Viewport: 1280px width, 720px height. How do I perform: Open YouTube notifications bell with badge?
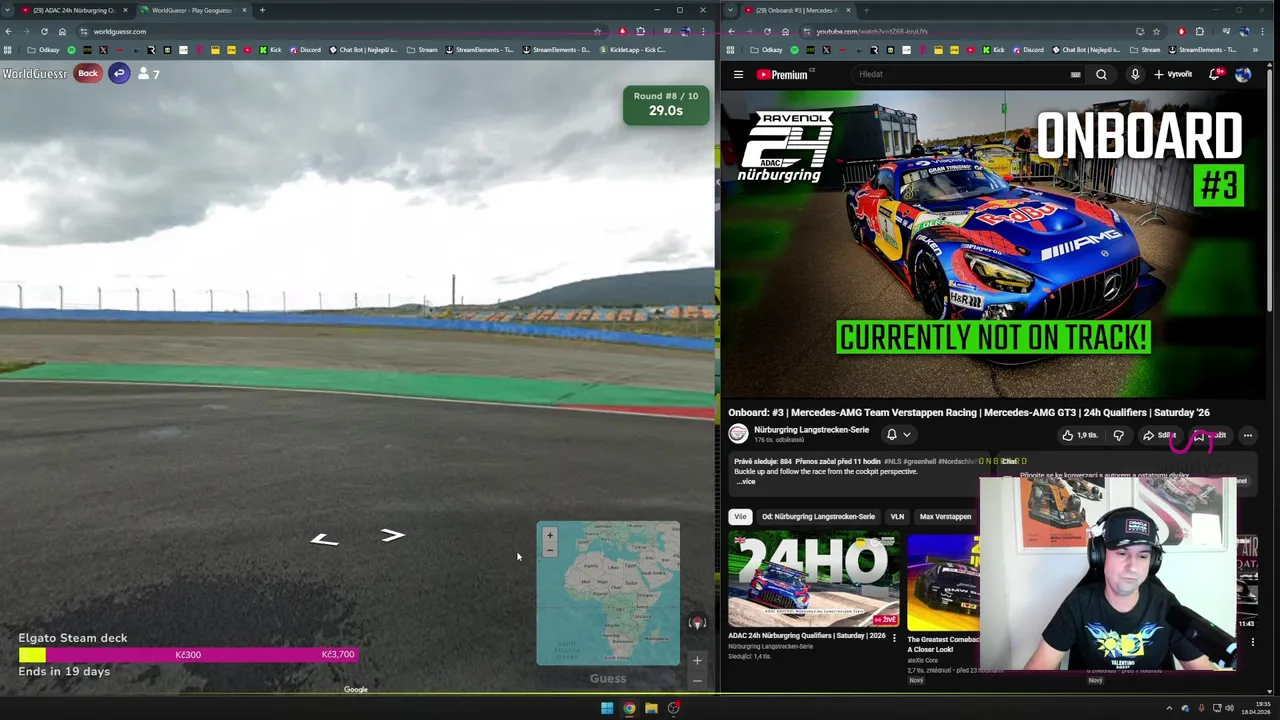coord(1215,74)
